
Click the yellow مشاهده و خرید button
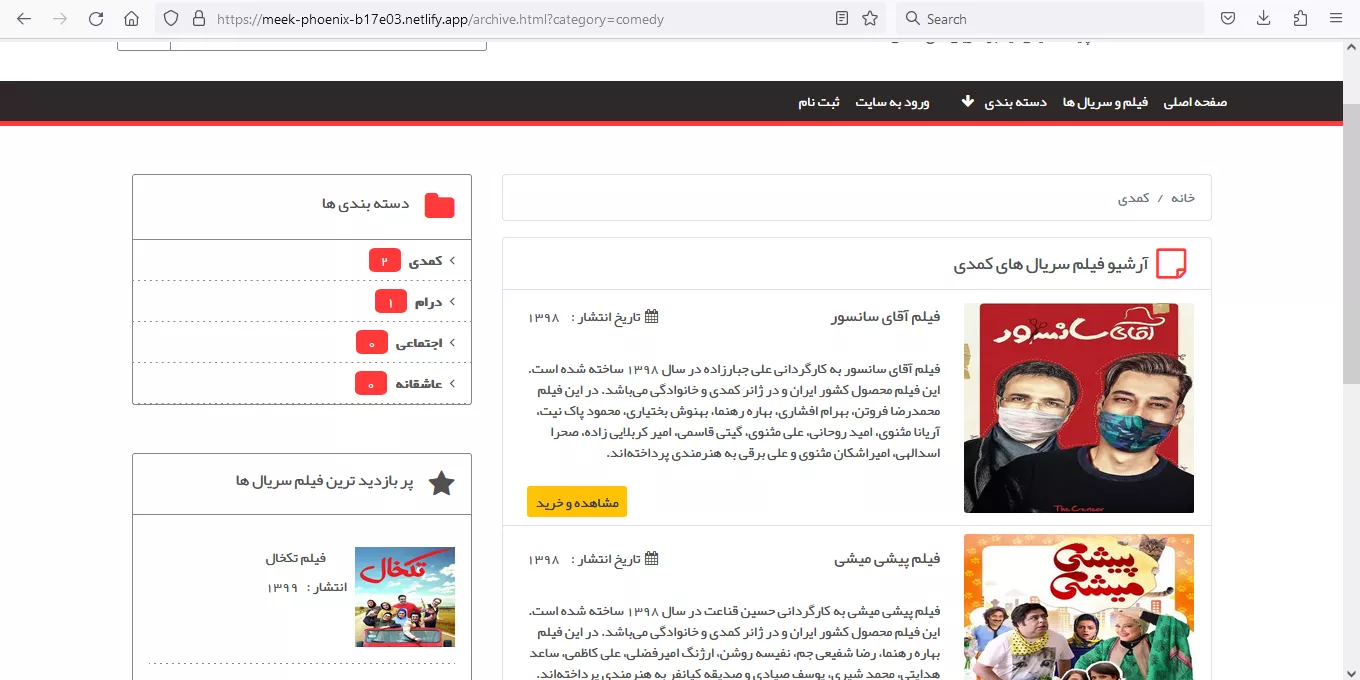point(577,502)
